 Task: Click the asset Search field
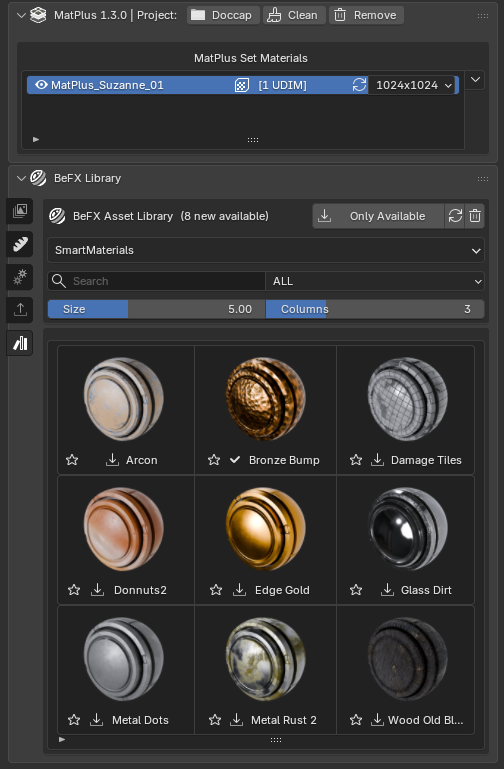[x=156, y=281]
